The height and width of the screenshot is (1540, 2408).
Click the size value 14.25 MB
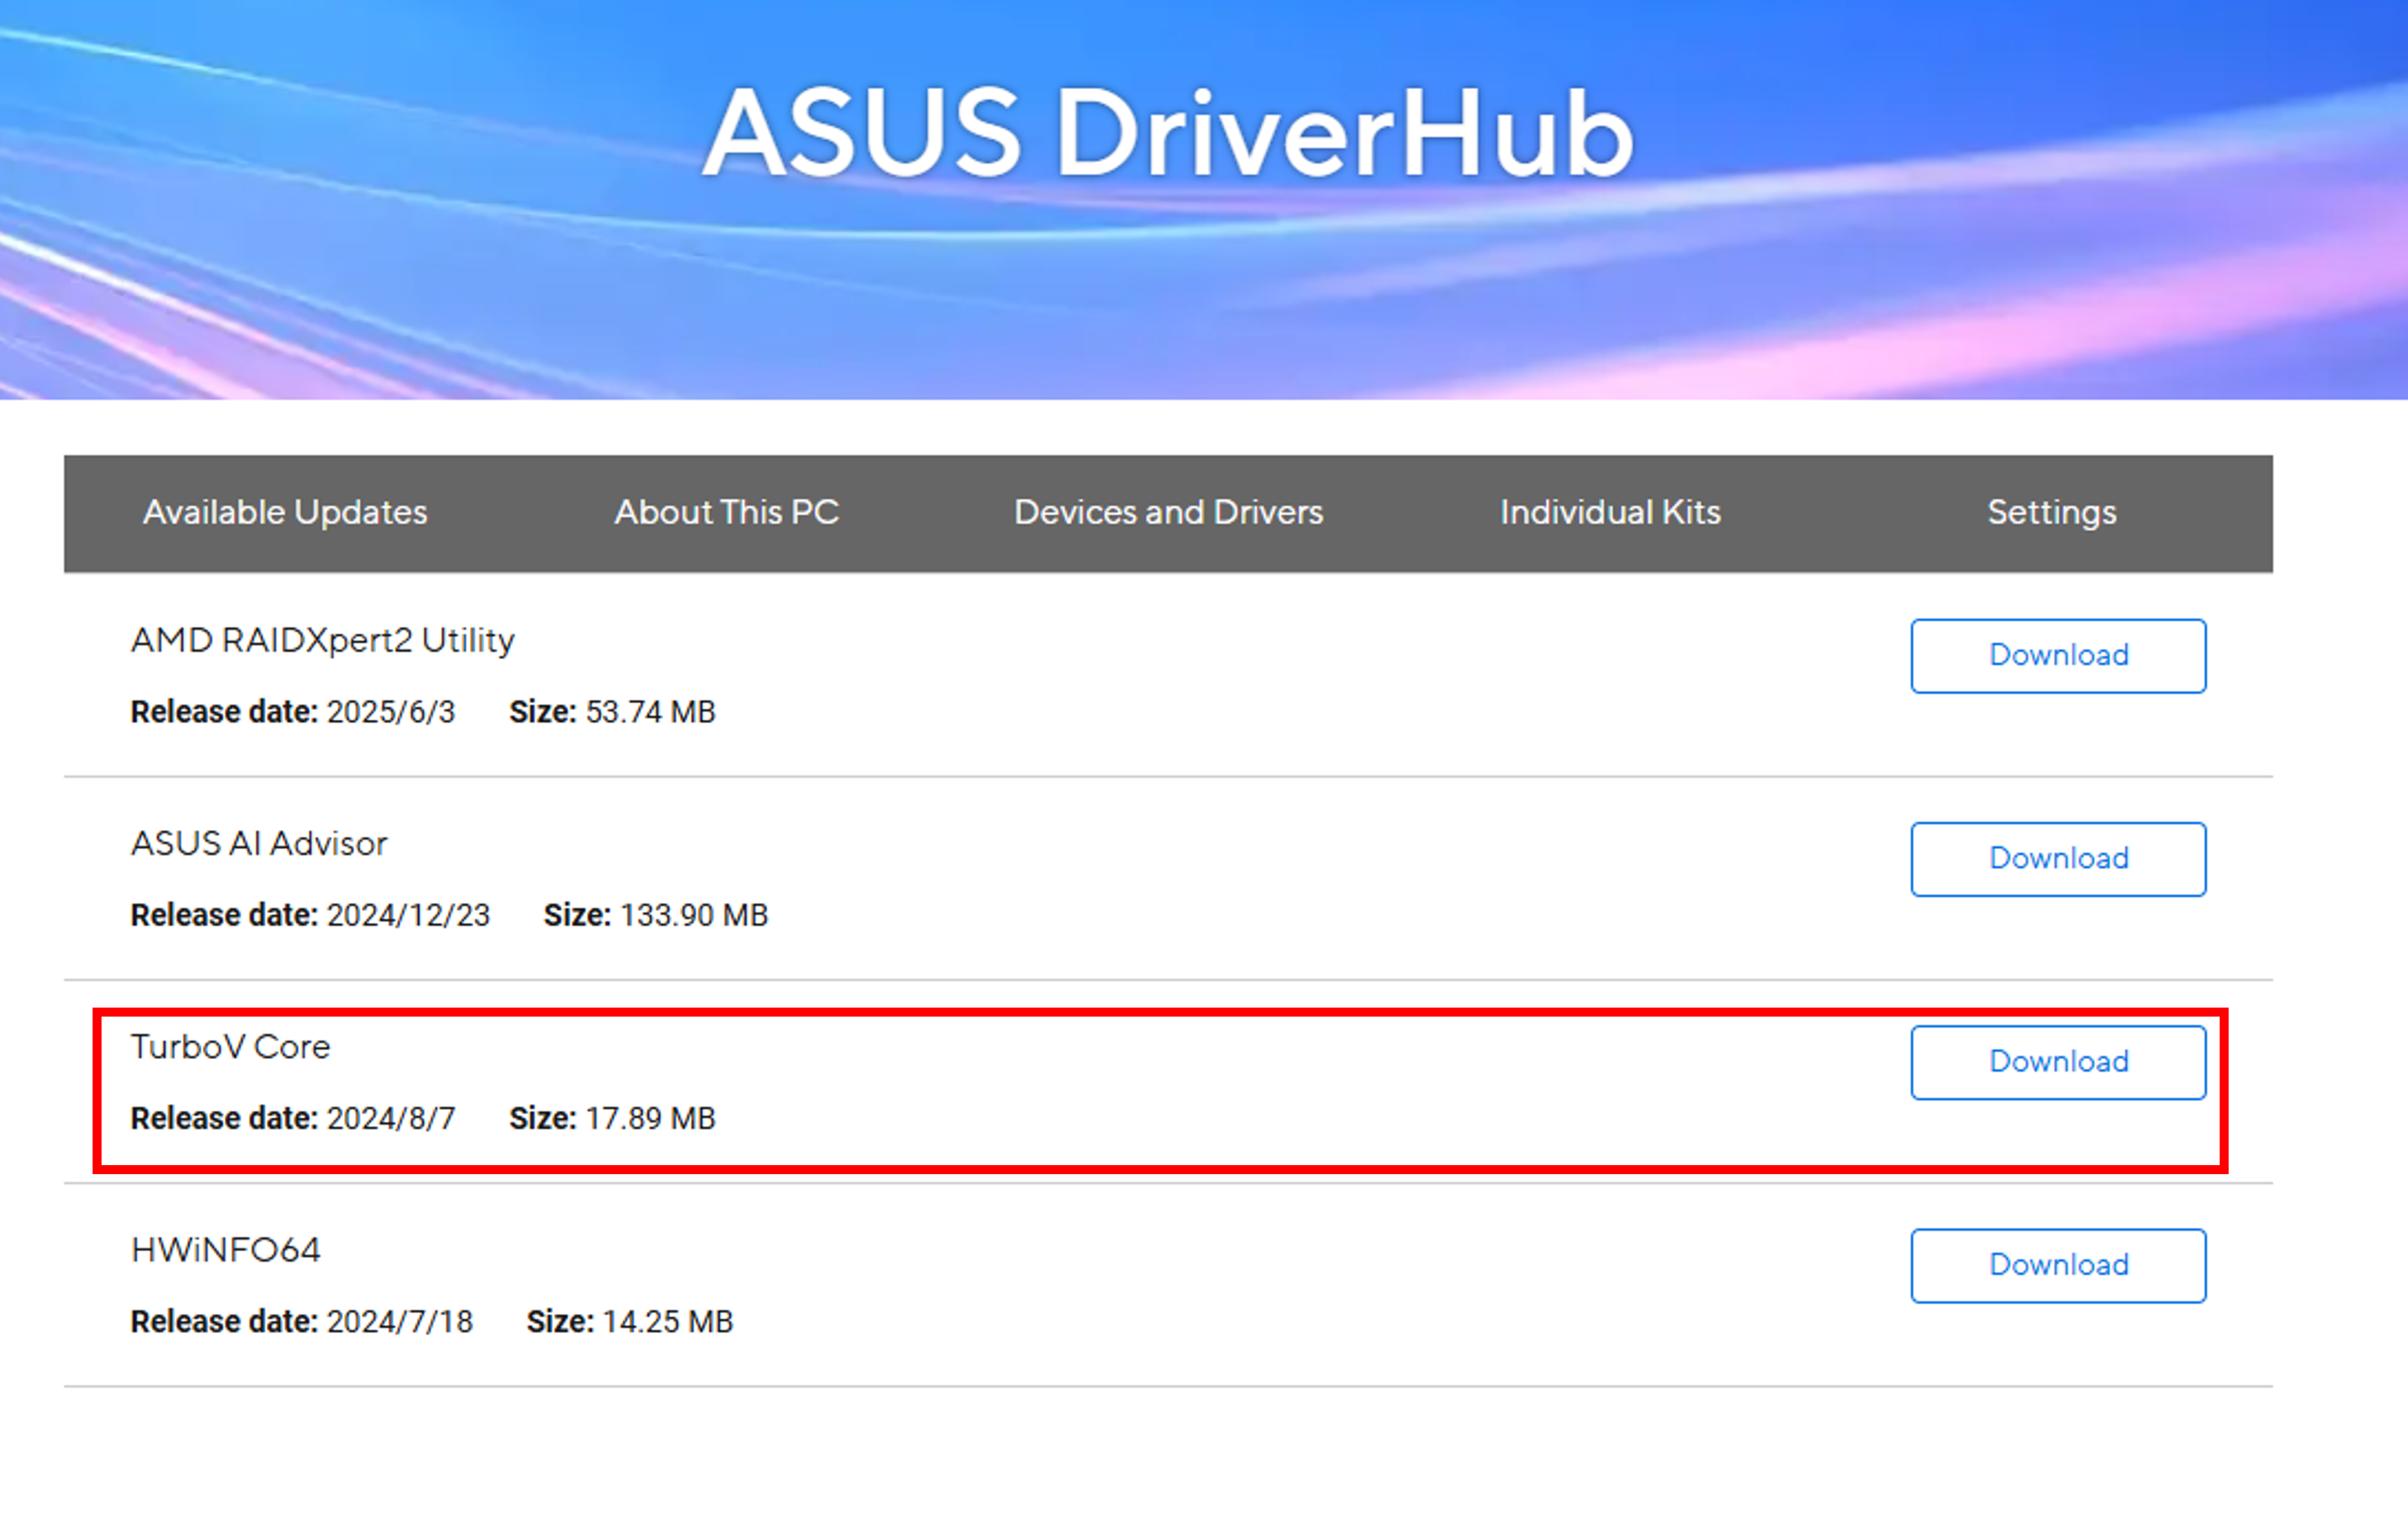click(668, 1322)
